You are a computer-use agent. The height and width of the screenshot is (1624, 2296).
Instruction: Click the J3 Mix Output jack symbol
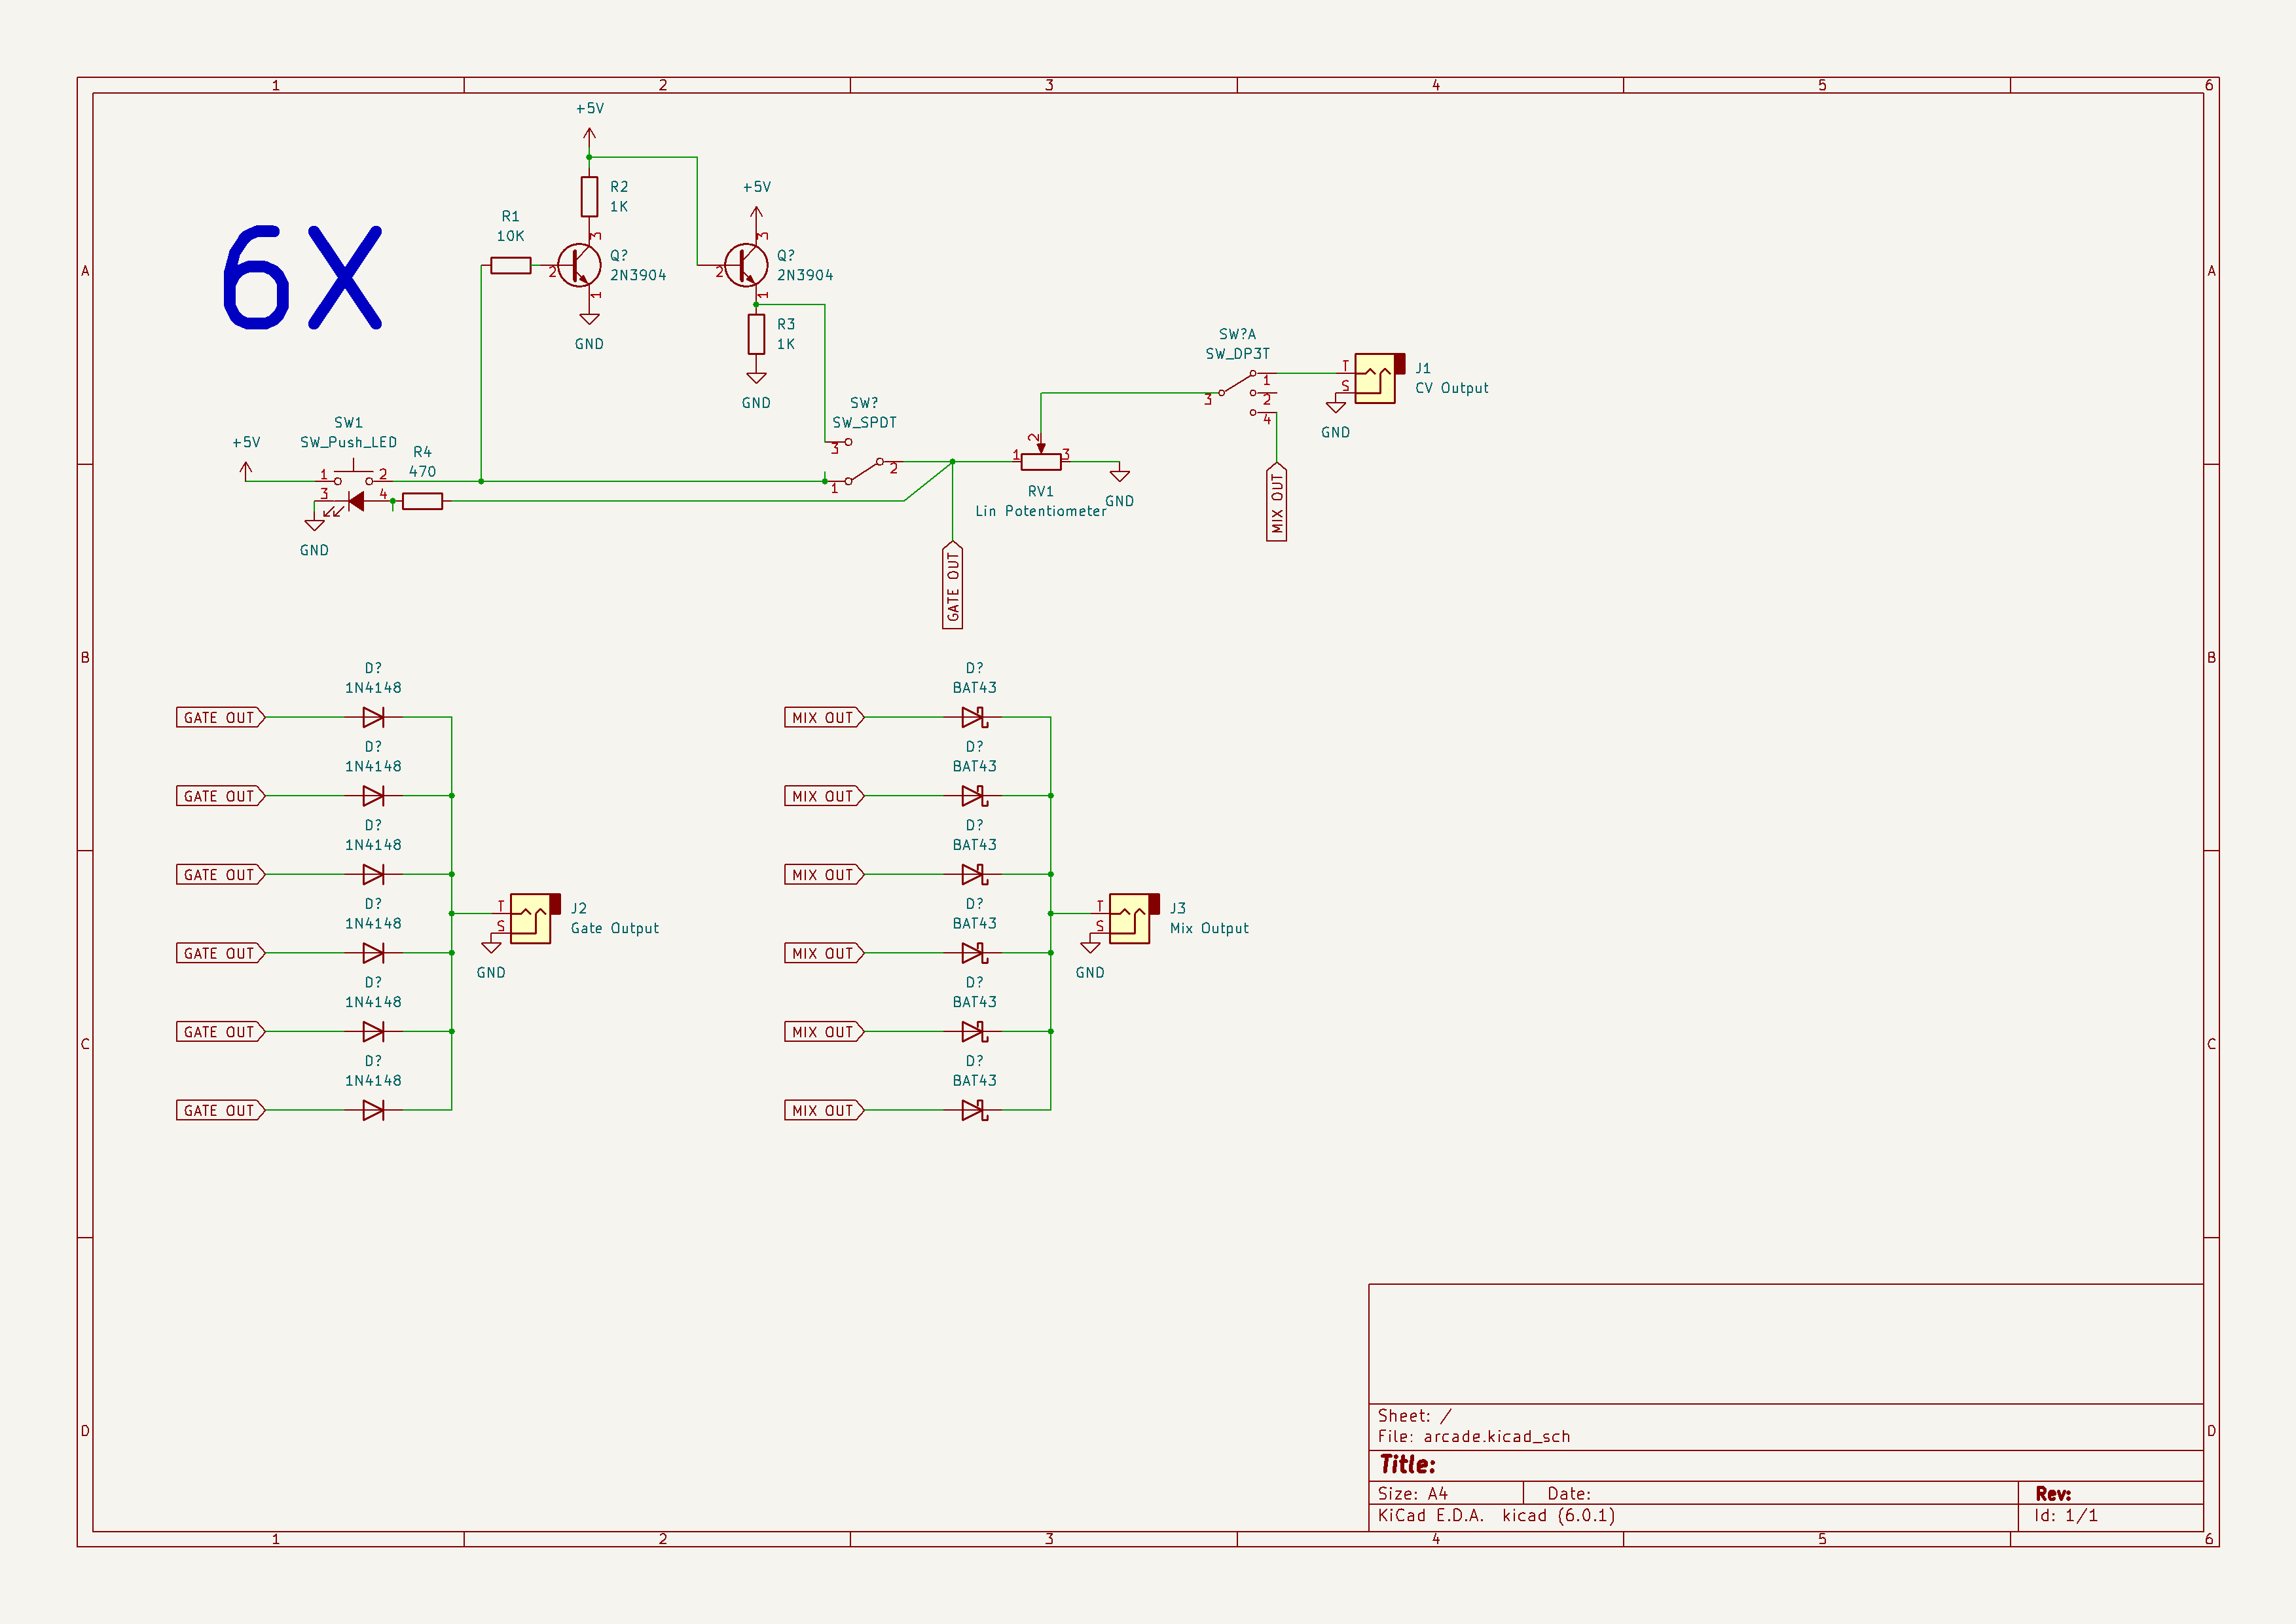tap(1130, 918)
